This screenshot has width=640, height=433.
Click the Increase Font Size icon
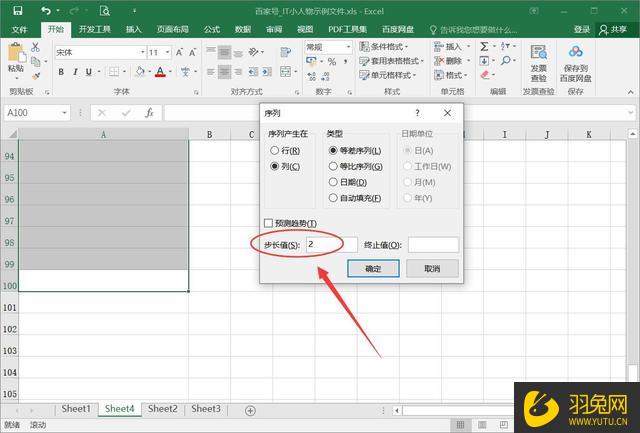[x=179, y=52]
